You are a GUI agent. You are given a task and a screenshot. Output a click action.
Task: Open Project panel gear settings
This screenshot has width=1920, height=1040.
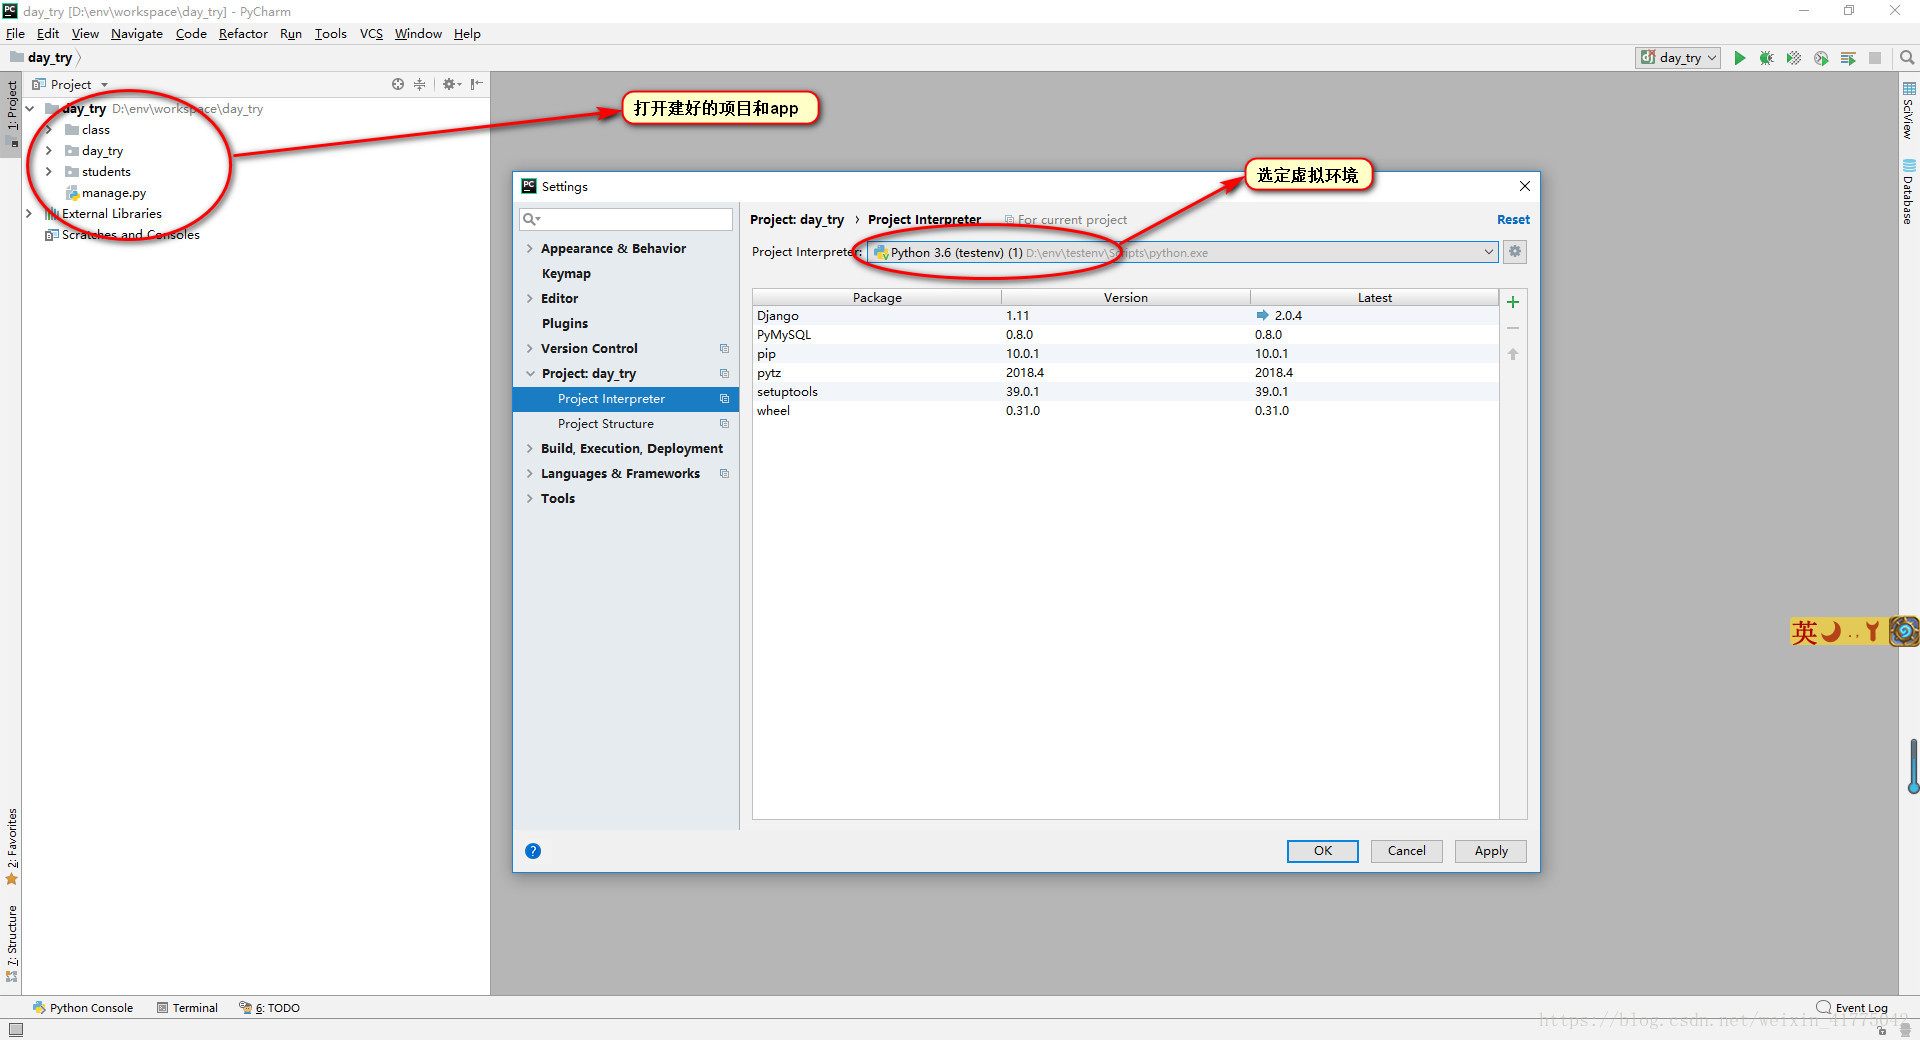point(451,84)
